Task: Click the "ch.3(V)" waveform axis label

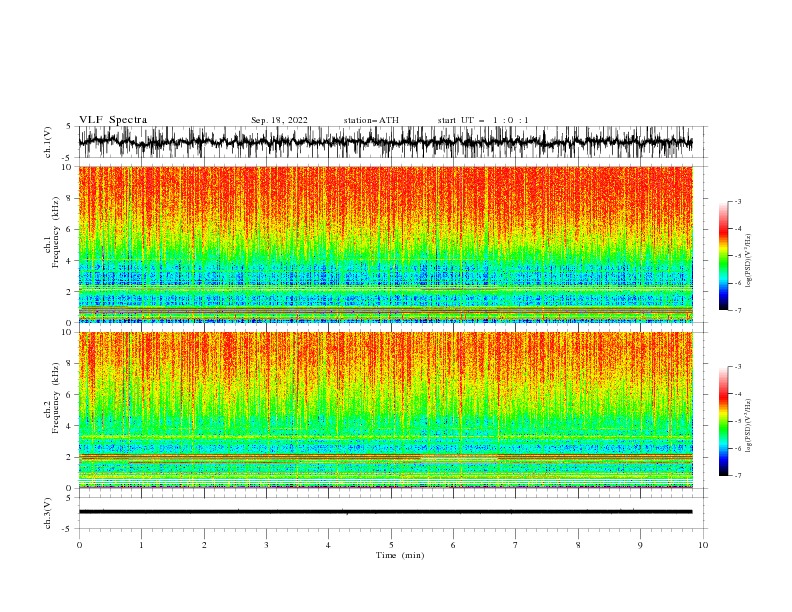Action: pyautogui.click(x=48, y=513)
